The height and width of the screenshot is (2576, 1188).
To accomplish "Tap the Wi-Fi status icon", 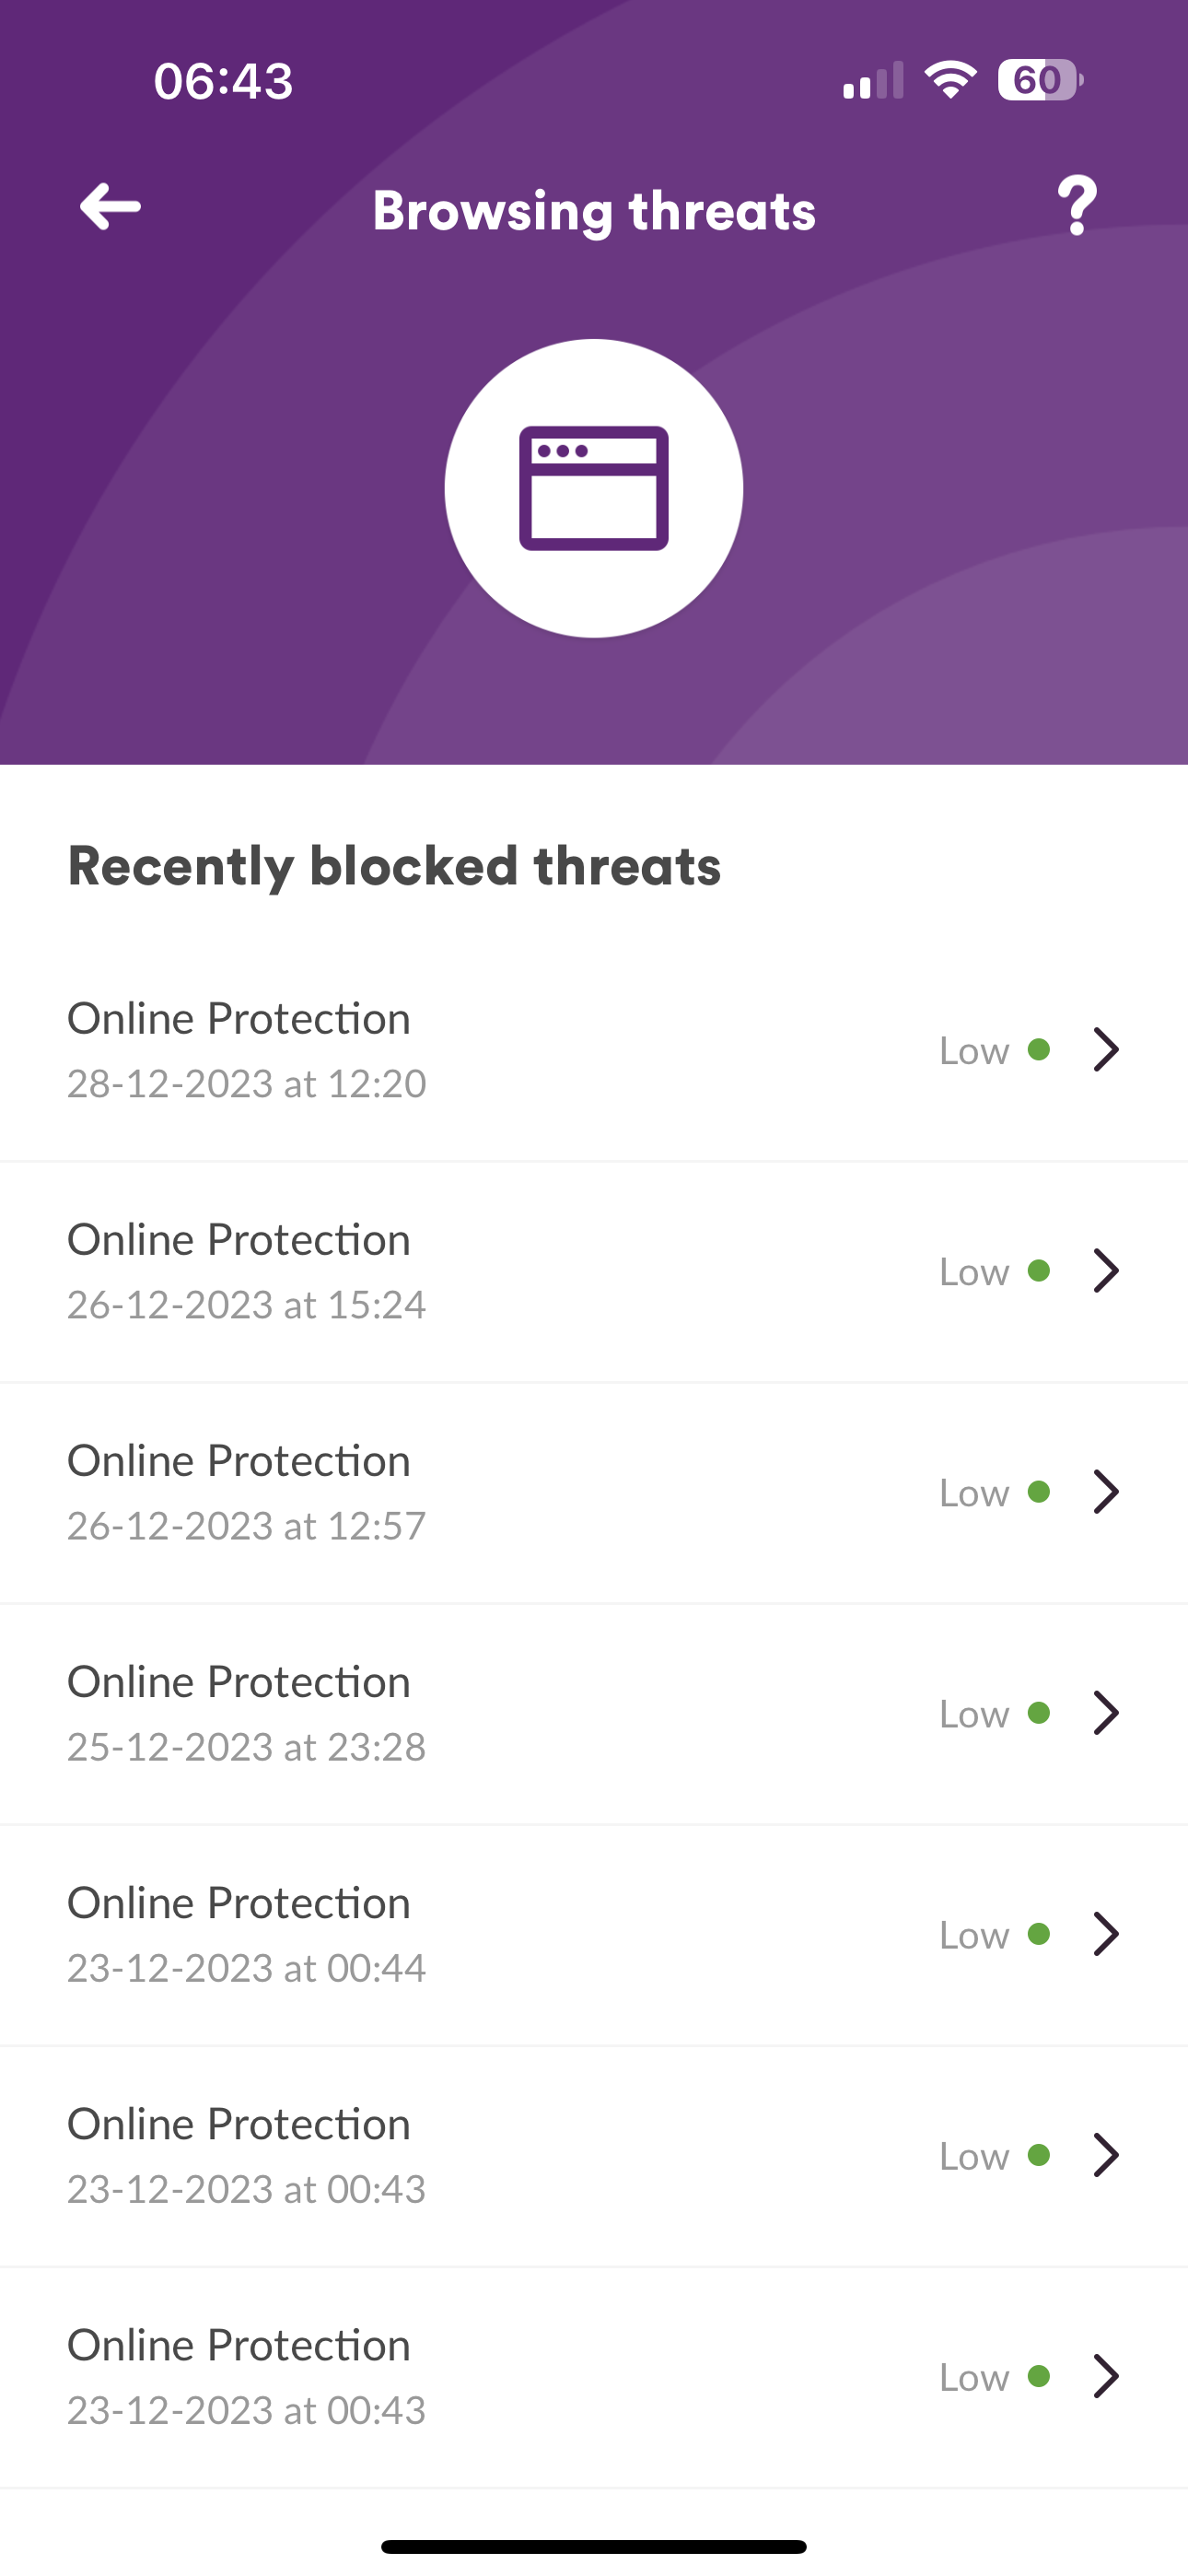I will (950, 80).
